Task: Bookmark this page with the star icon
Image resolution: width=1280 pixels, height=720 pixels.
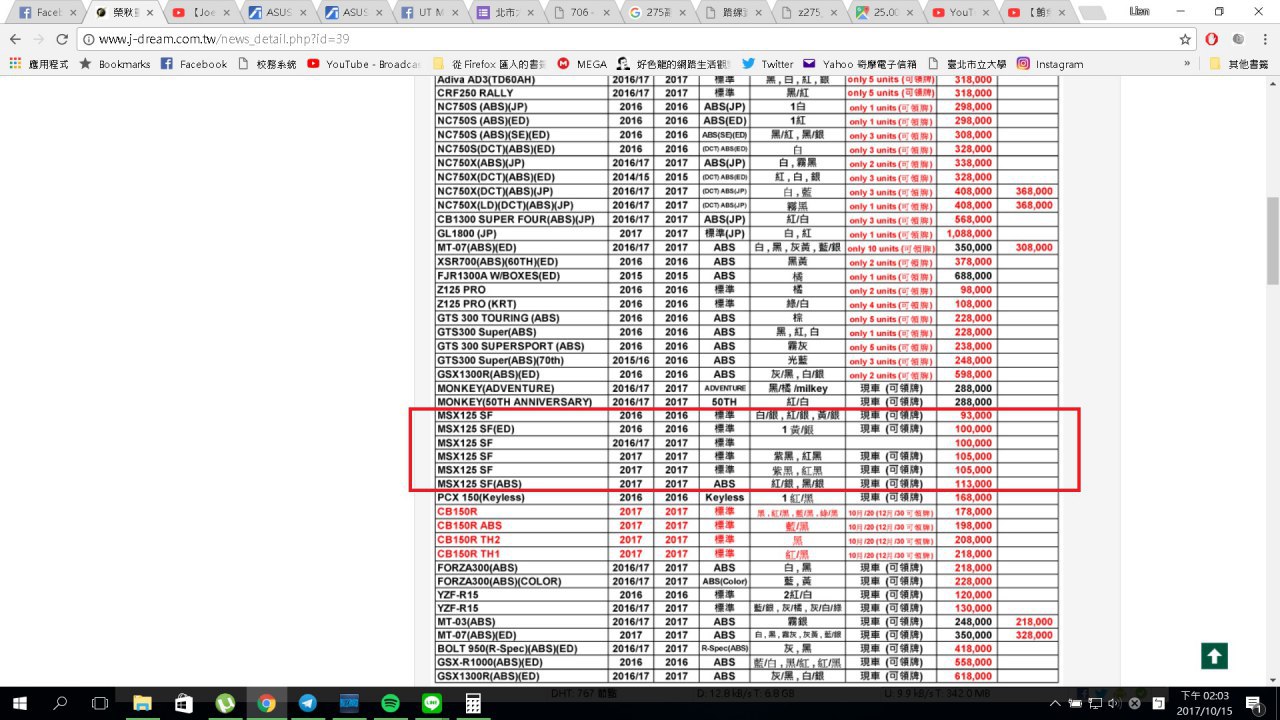Action: pyautogui.click(x=1185, y=39)
